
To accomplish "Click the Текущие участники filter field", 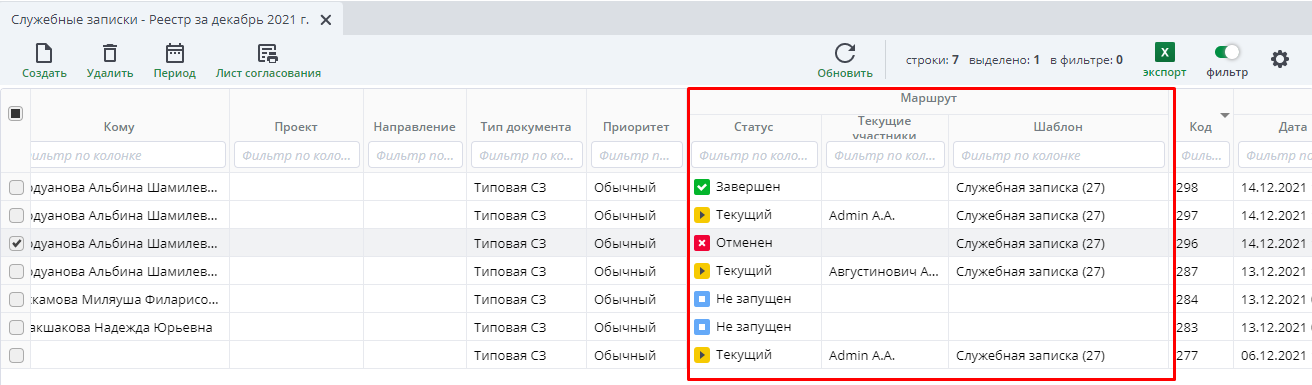I will 884,155.
